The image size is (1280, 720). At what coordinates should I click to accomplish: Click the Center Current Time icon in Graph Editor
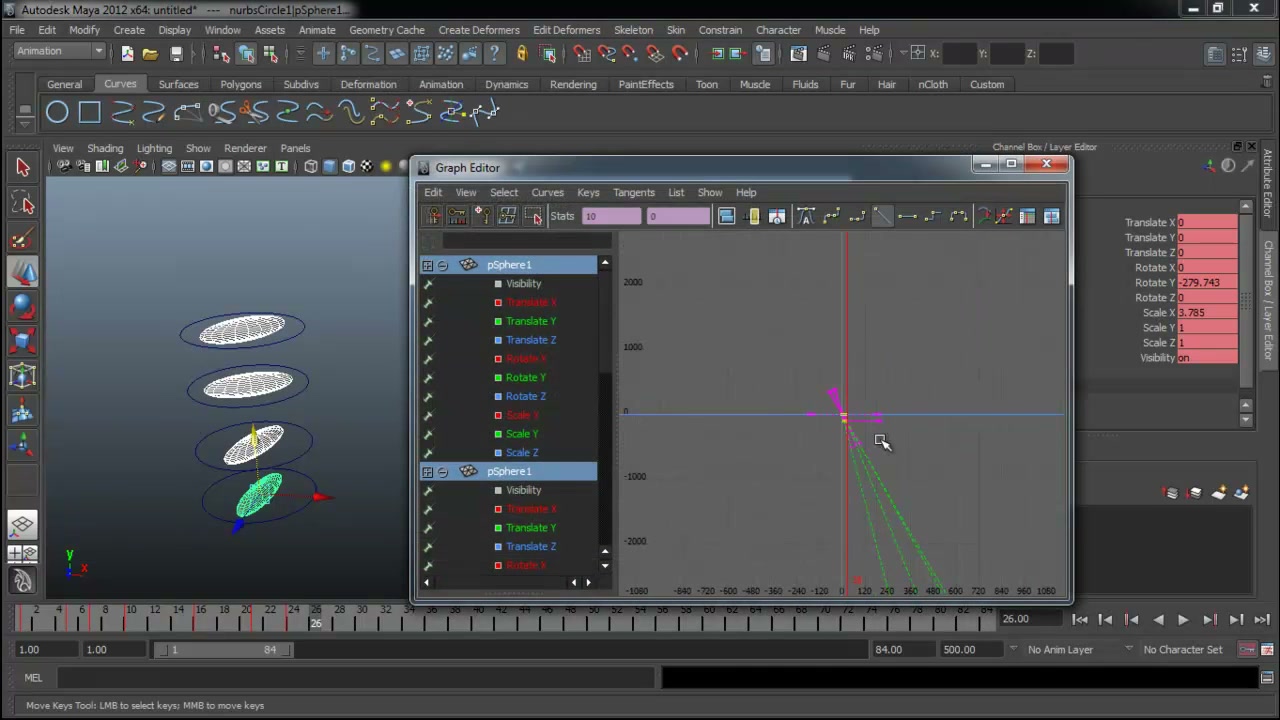777,216
